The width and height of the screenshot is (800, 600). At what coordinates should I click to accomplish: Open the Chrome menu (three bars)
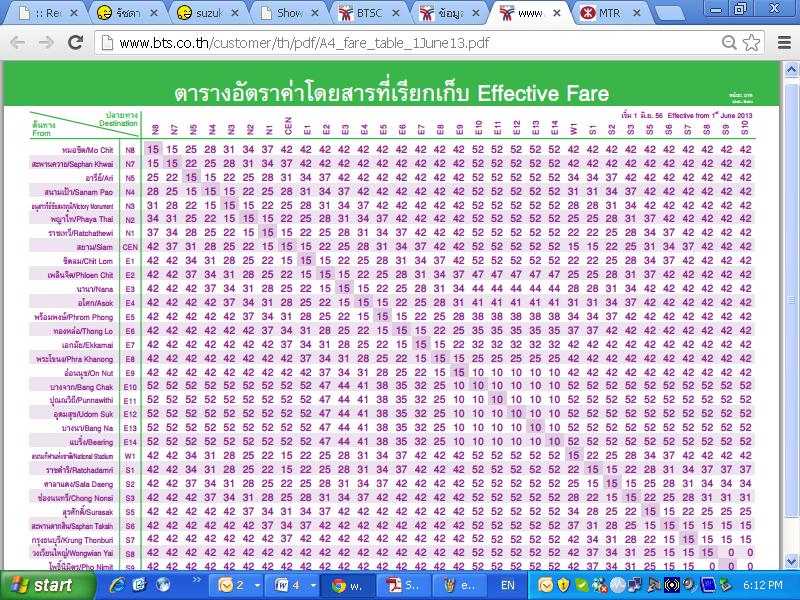click(x=785, y=42)
